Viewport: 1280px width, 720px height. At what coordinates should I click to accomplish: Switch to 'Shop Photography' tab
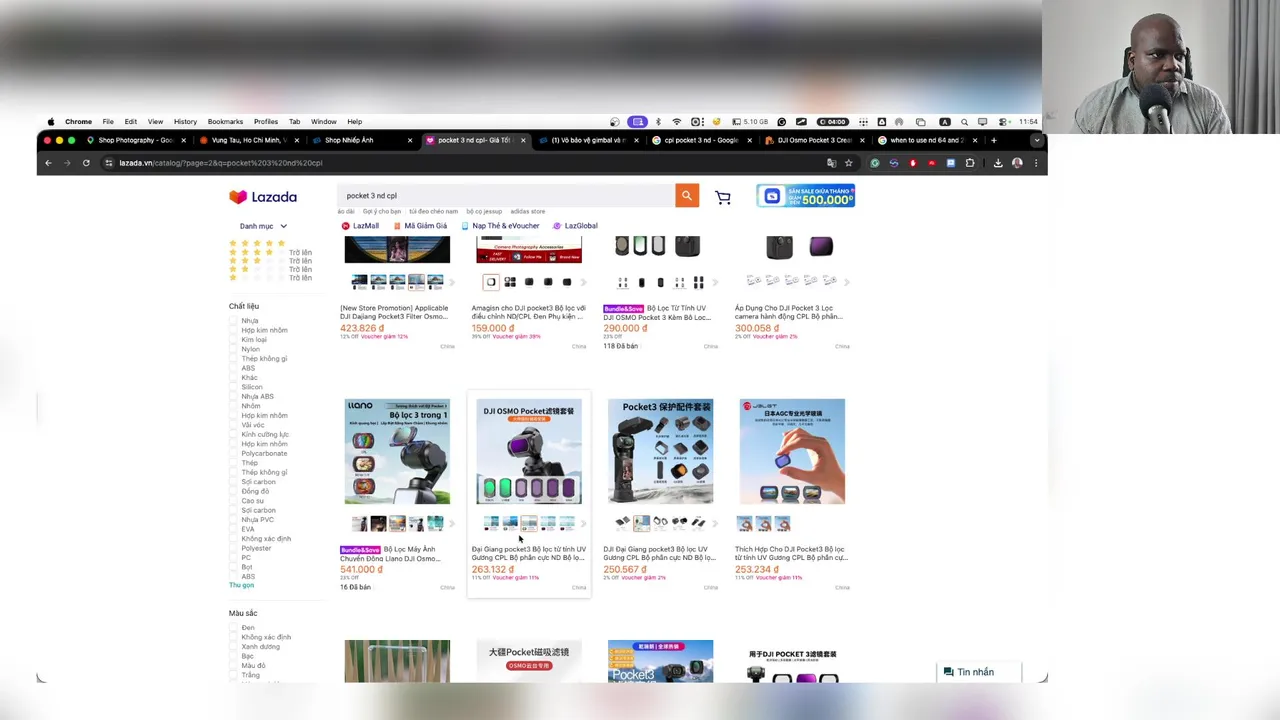[x=135, y=140]
